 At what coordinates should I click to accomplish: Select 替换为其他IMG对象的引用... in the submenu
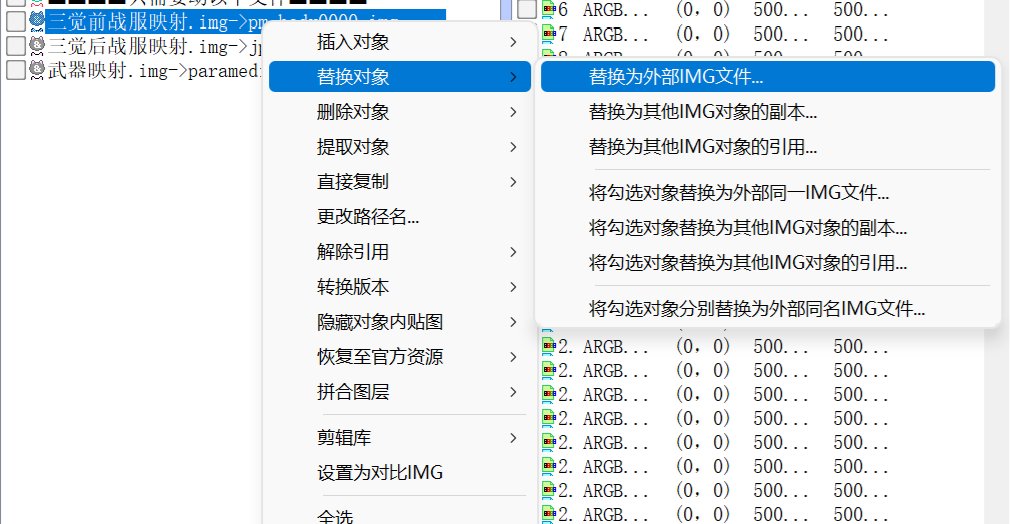coord(703,147)
